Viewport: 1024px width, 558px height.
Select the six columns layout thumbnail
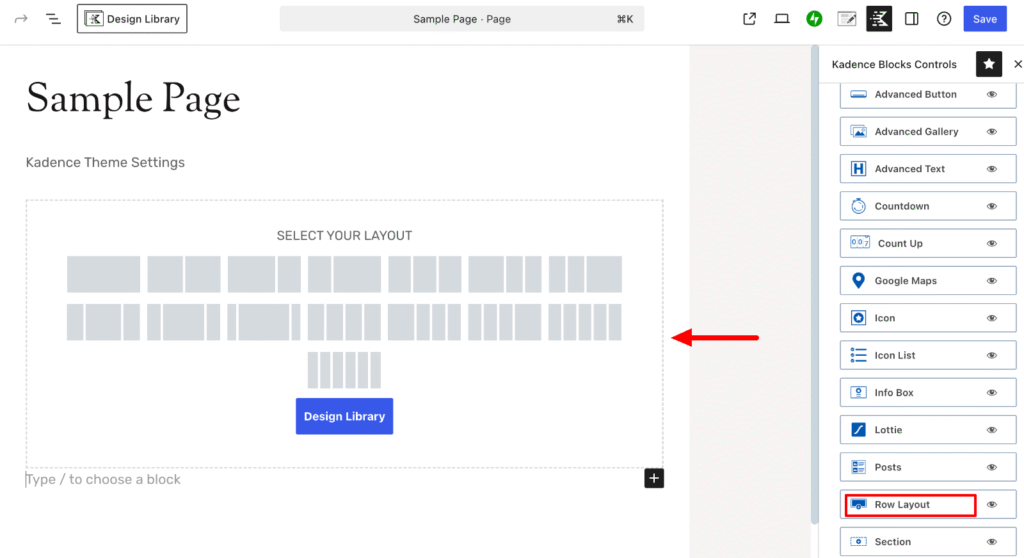pyautogui.click(x=344, y=370)
